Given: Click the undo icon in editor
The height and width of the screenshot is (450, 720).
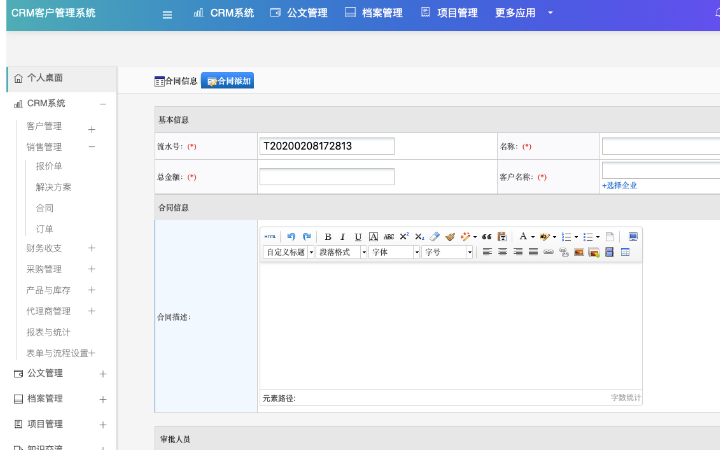Looking at the screenshot, I should tap(291, 236).
